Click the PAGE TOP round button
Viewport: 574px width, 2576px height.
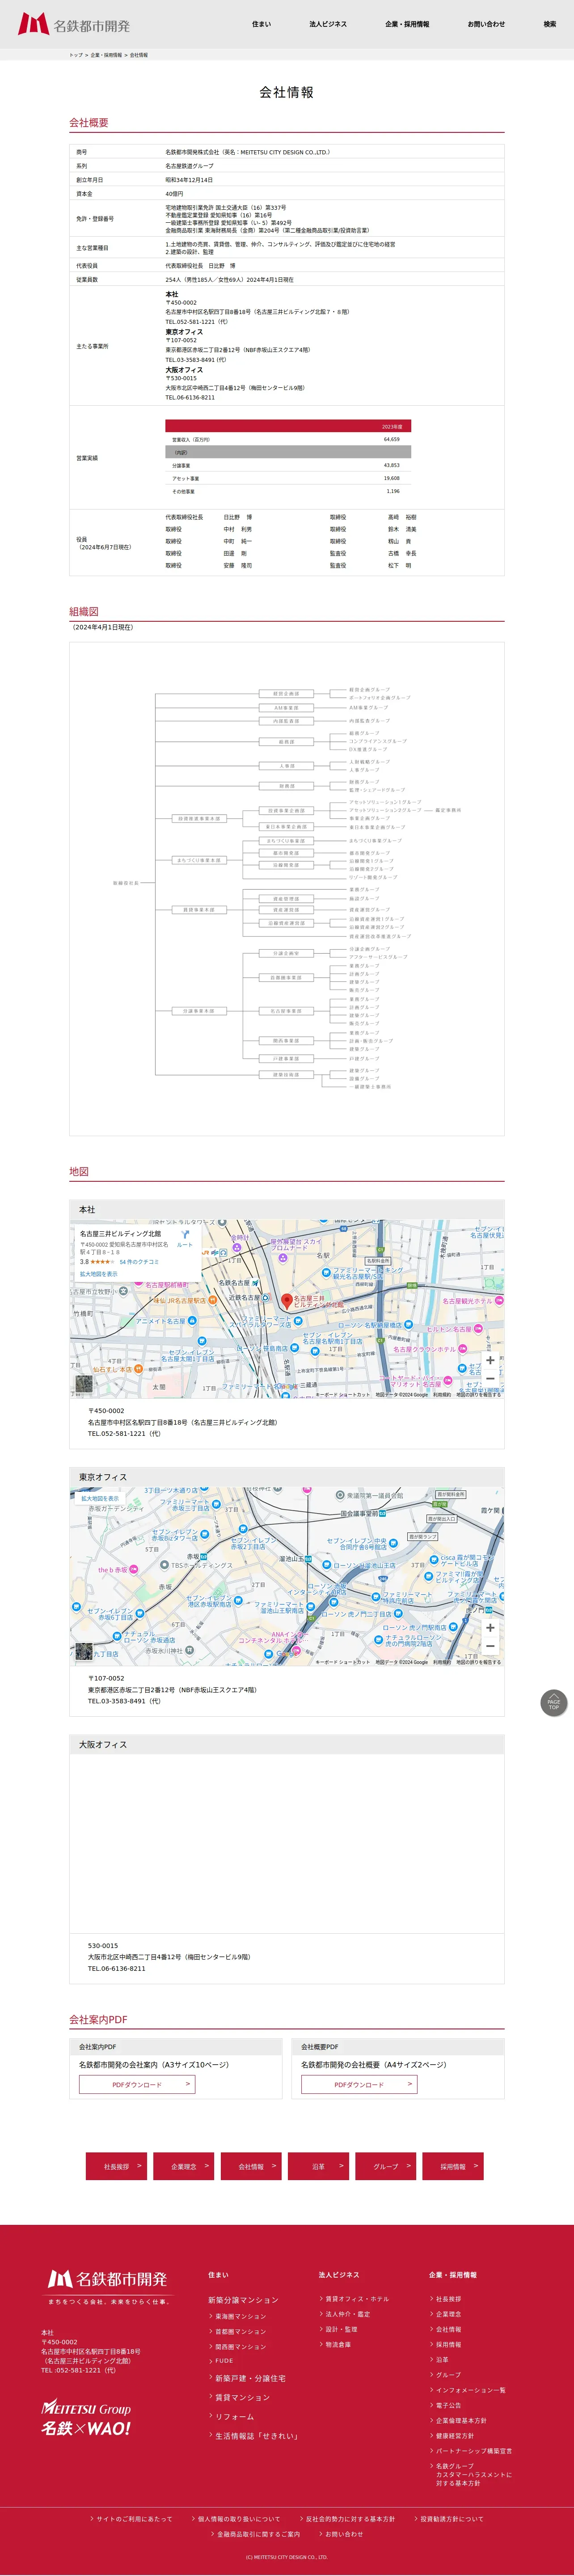(553, 1703)
